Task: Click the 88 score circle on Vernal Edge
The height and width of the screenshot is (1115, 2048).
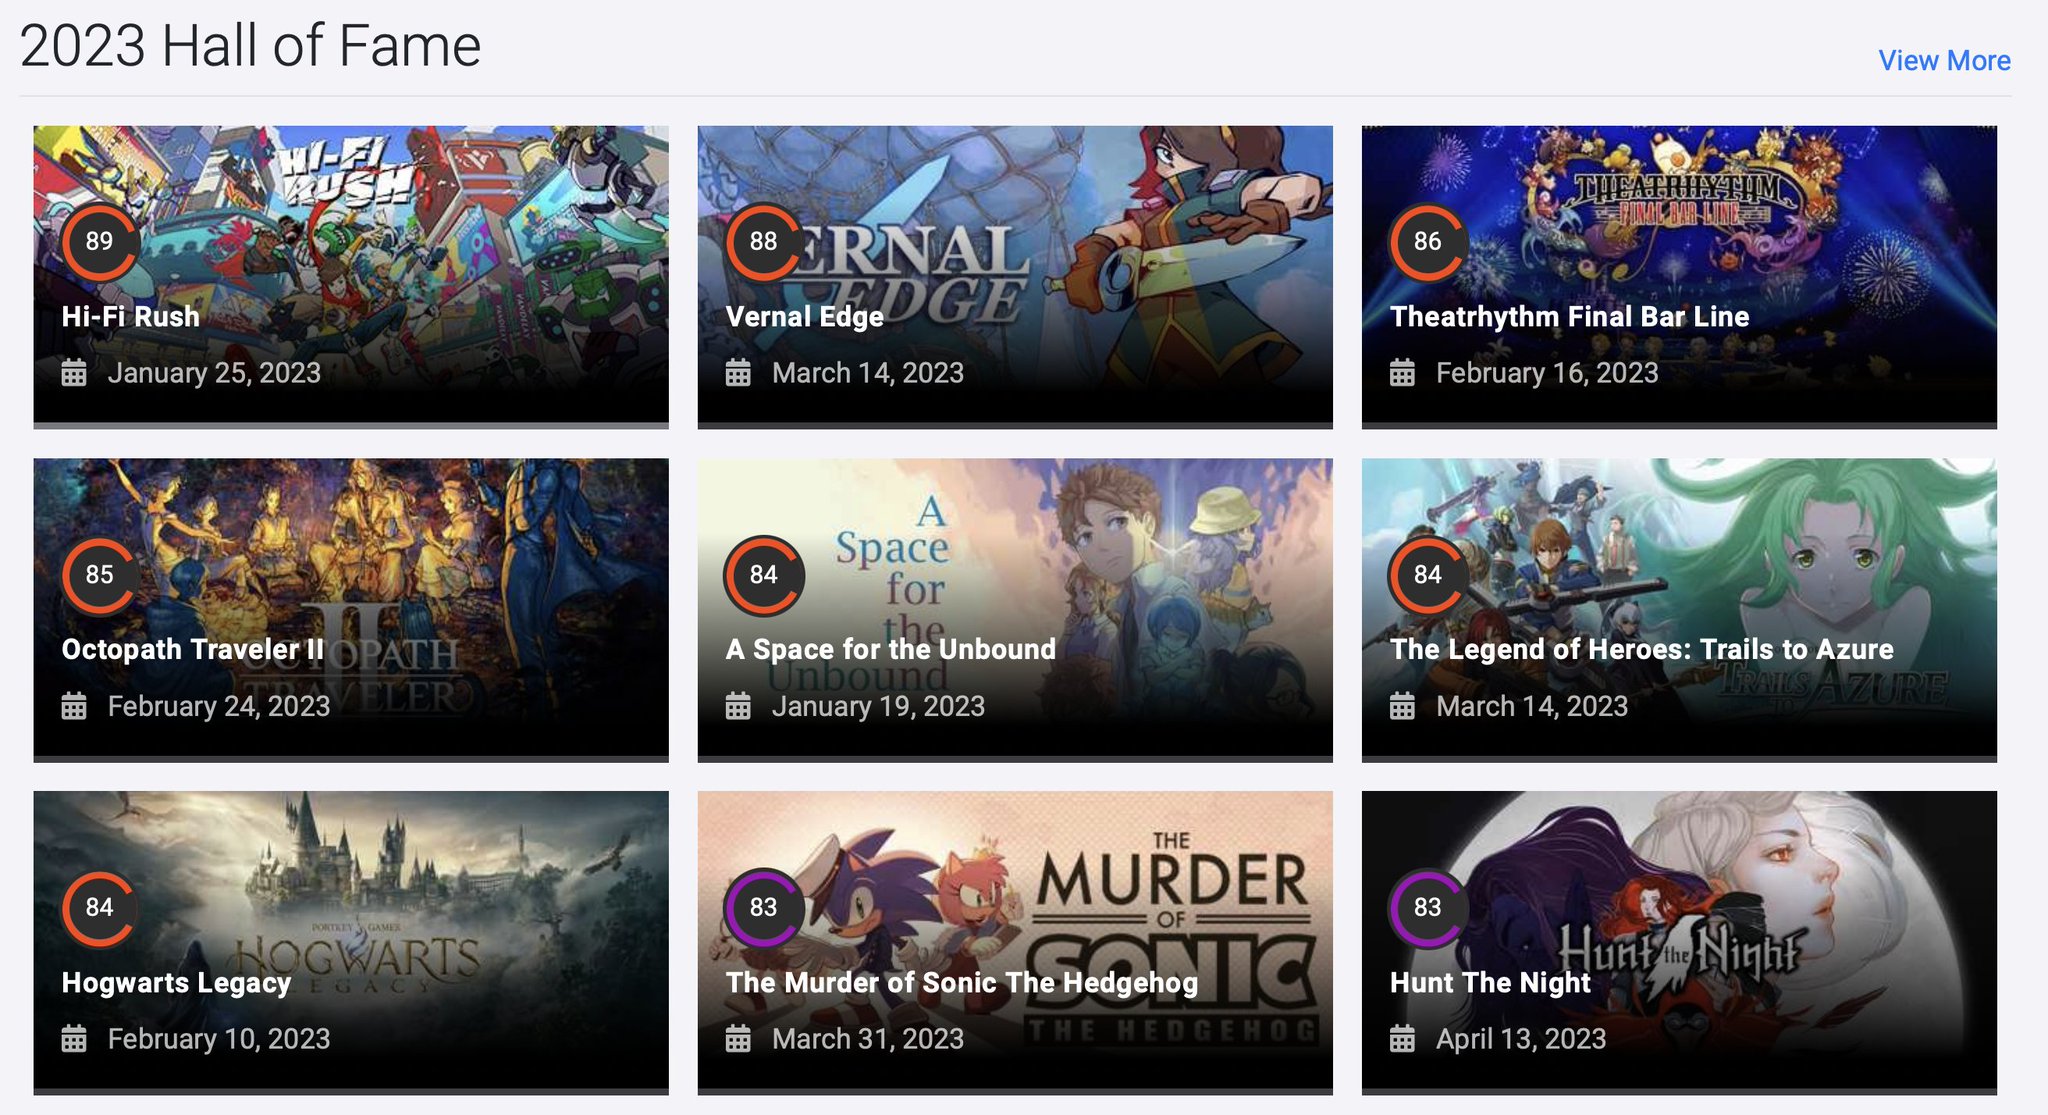Action: [764, 242]
